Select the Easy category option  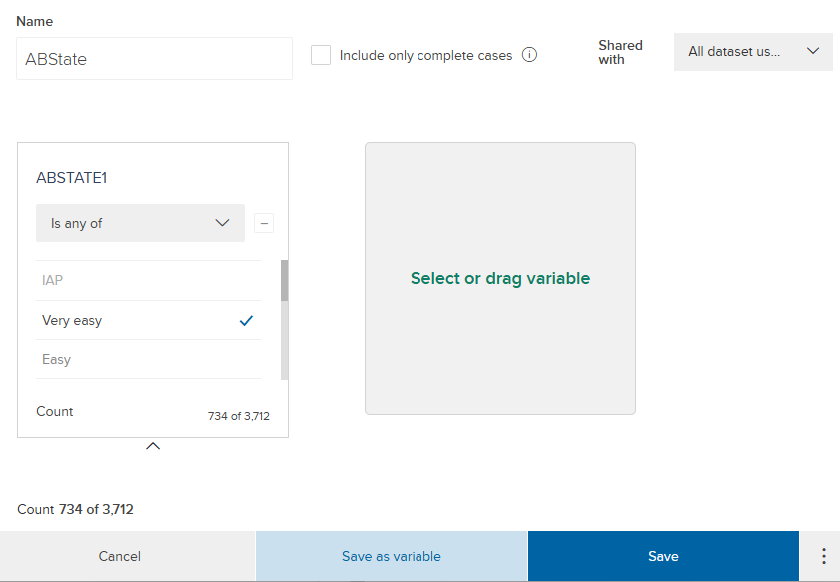[57, 360]
